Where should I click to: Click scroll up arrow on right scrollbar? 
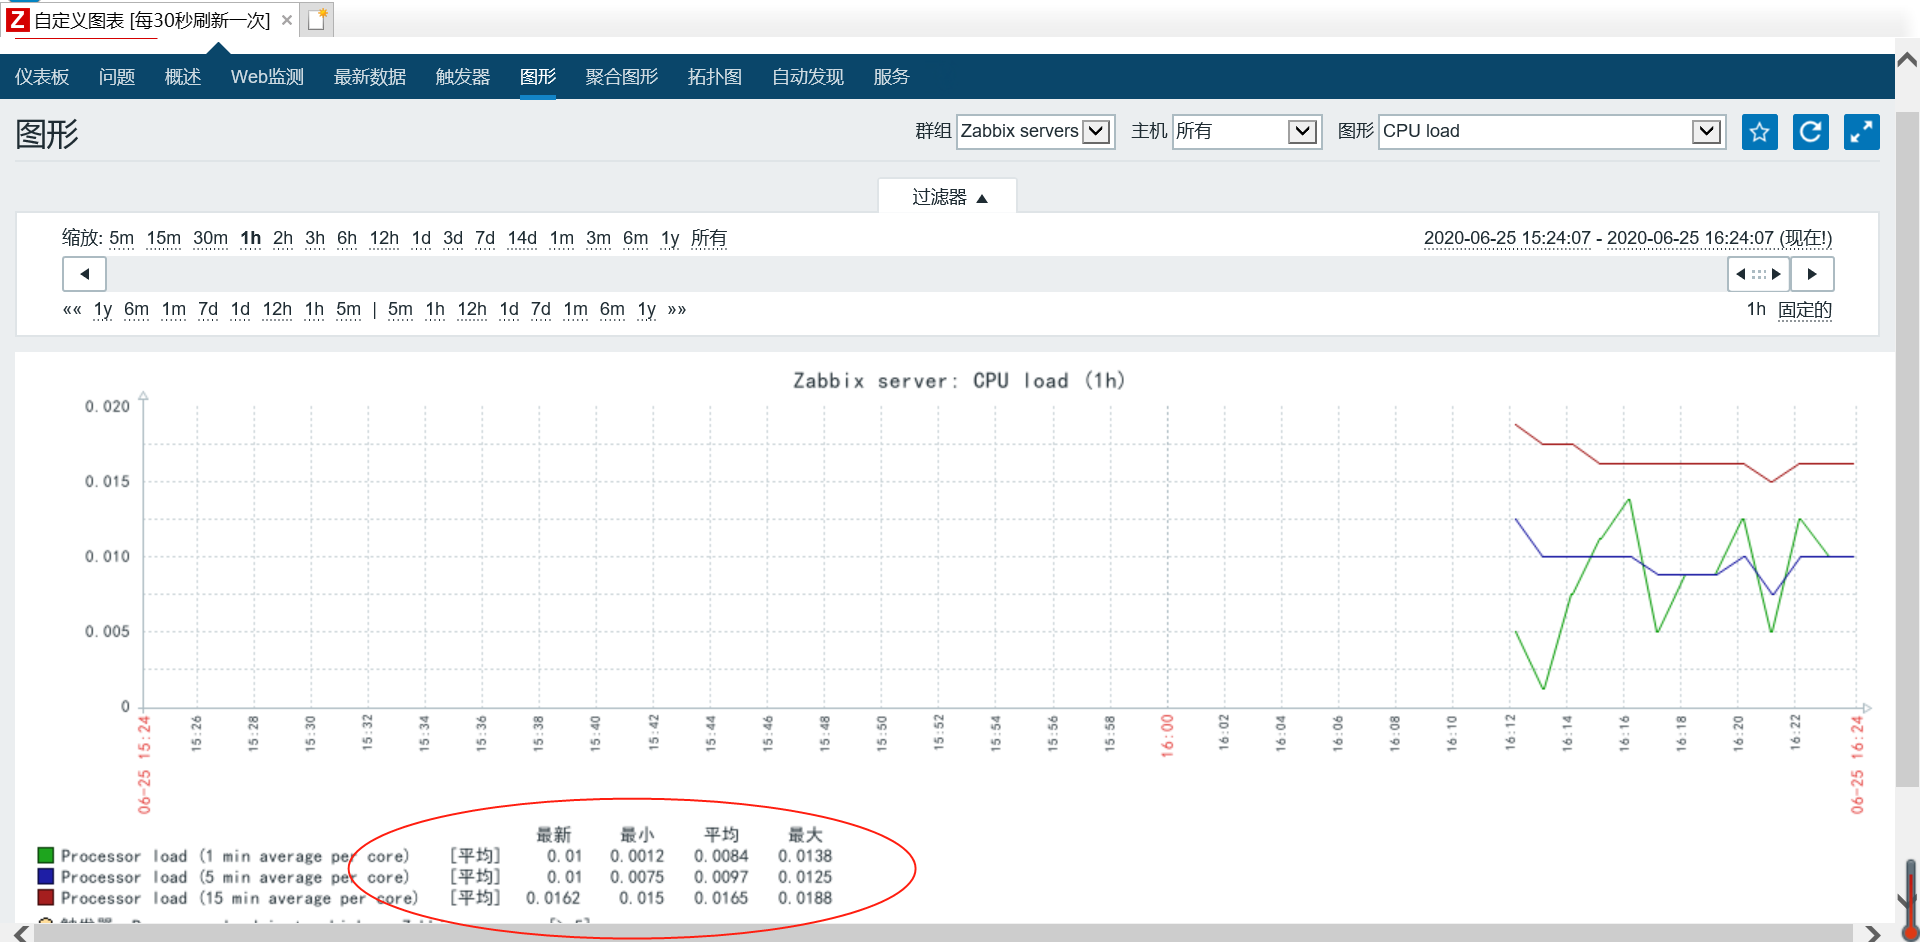point(1907,60)
